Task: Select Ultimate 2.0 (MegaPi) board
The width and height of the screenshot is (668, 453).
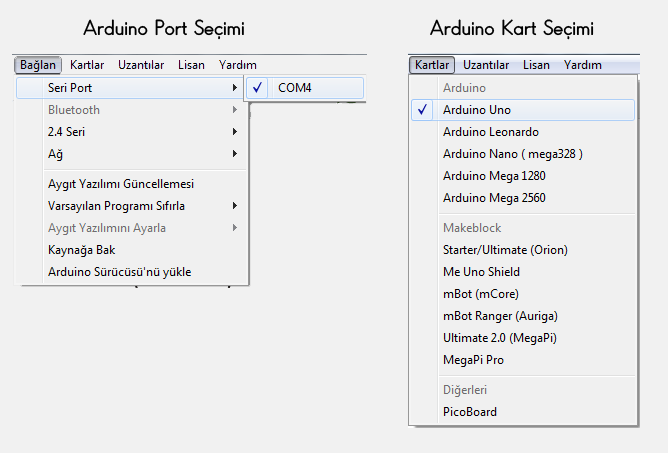Action: (x=523, y=338)
